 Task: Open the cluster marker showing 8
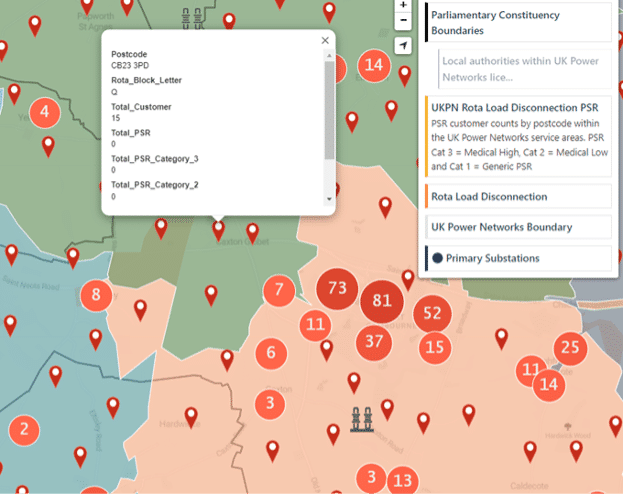[96, 294]
